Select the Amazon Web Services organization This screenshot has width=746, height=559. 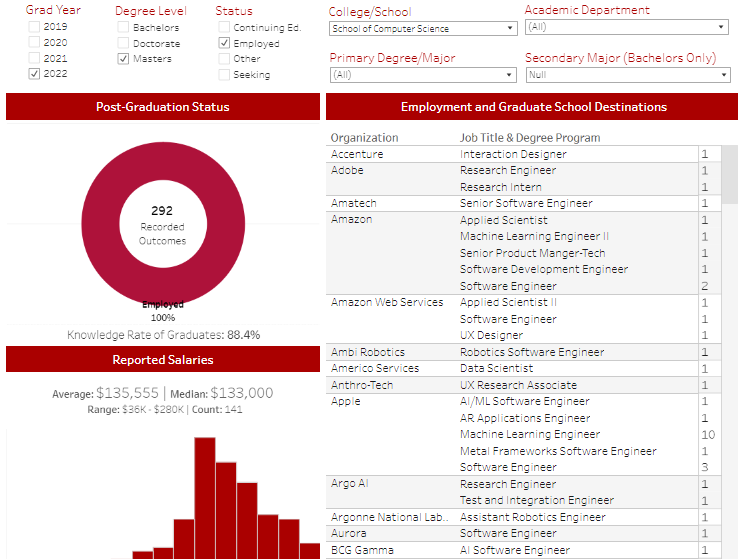pos(387,302)
